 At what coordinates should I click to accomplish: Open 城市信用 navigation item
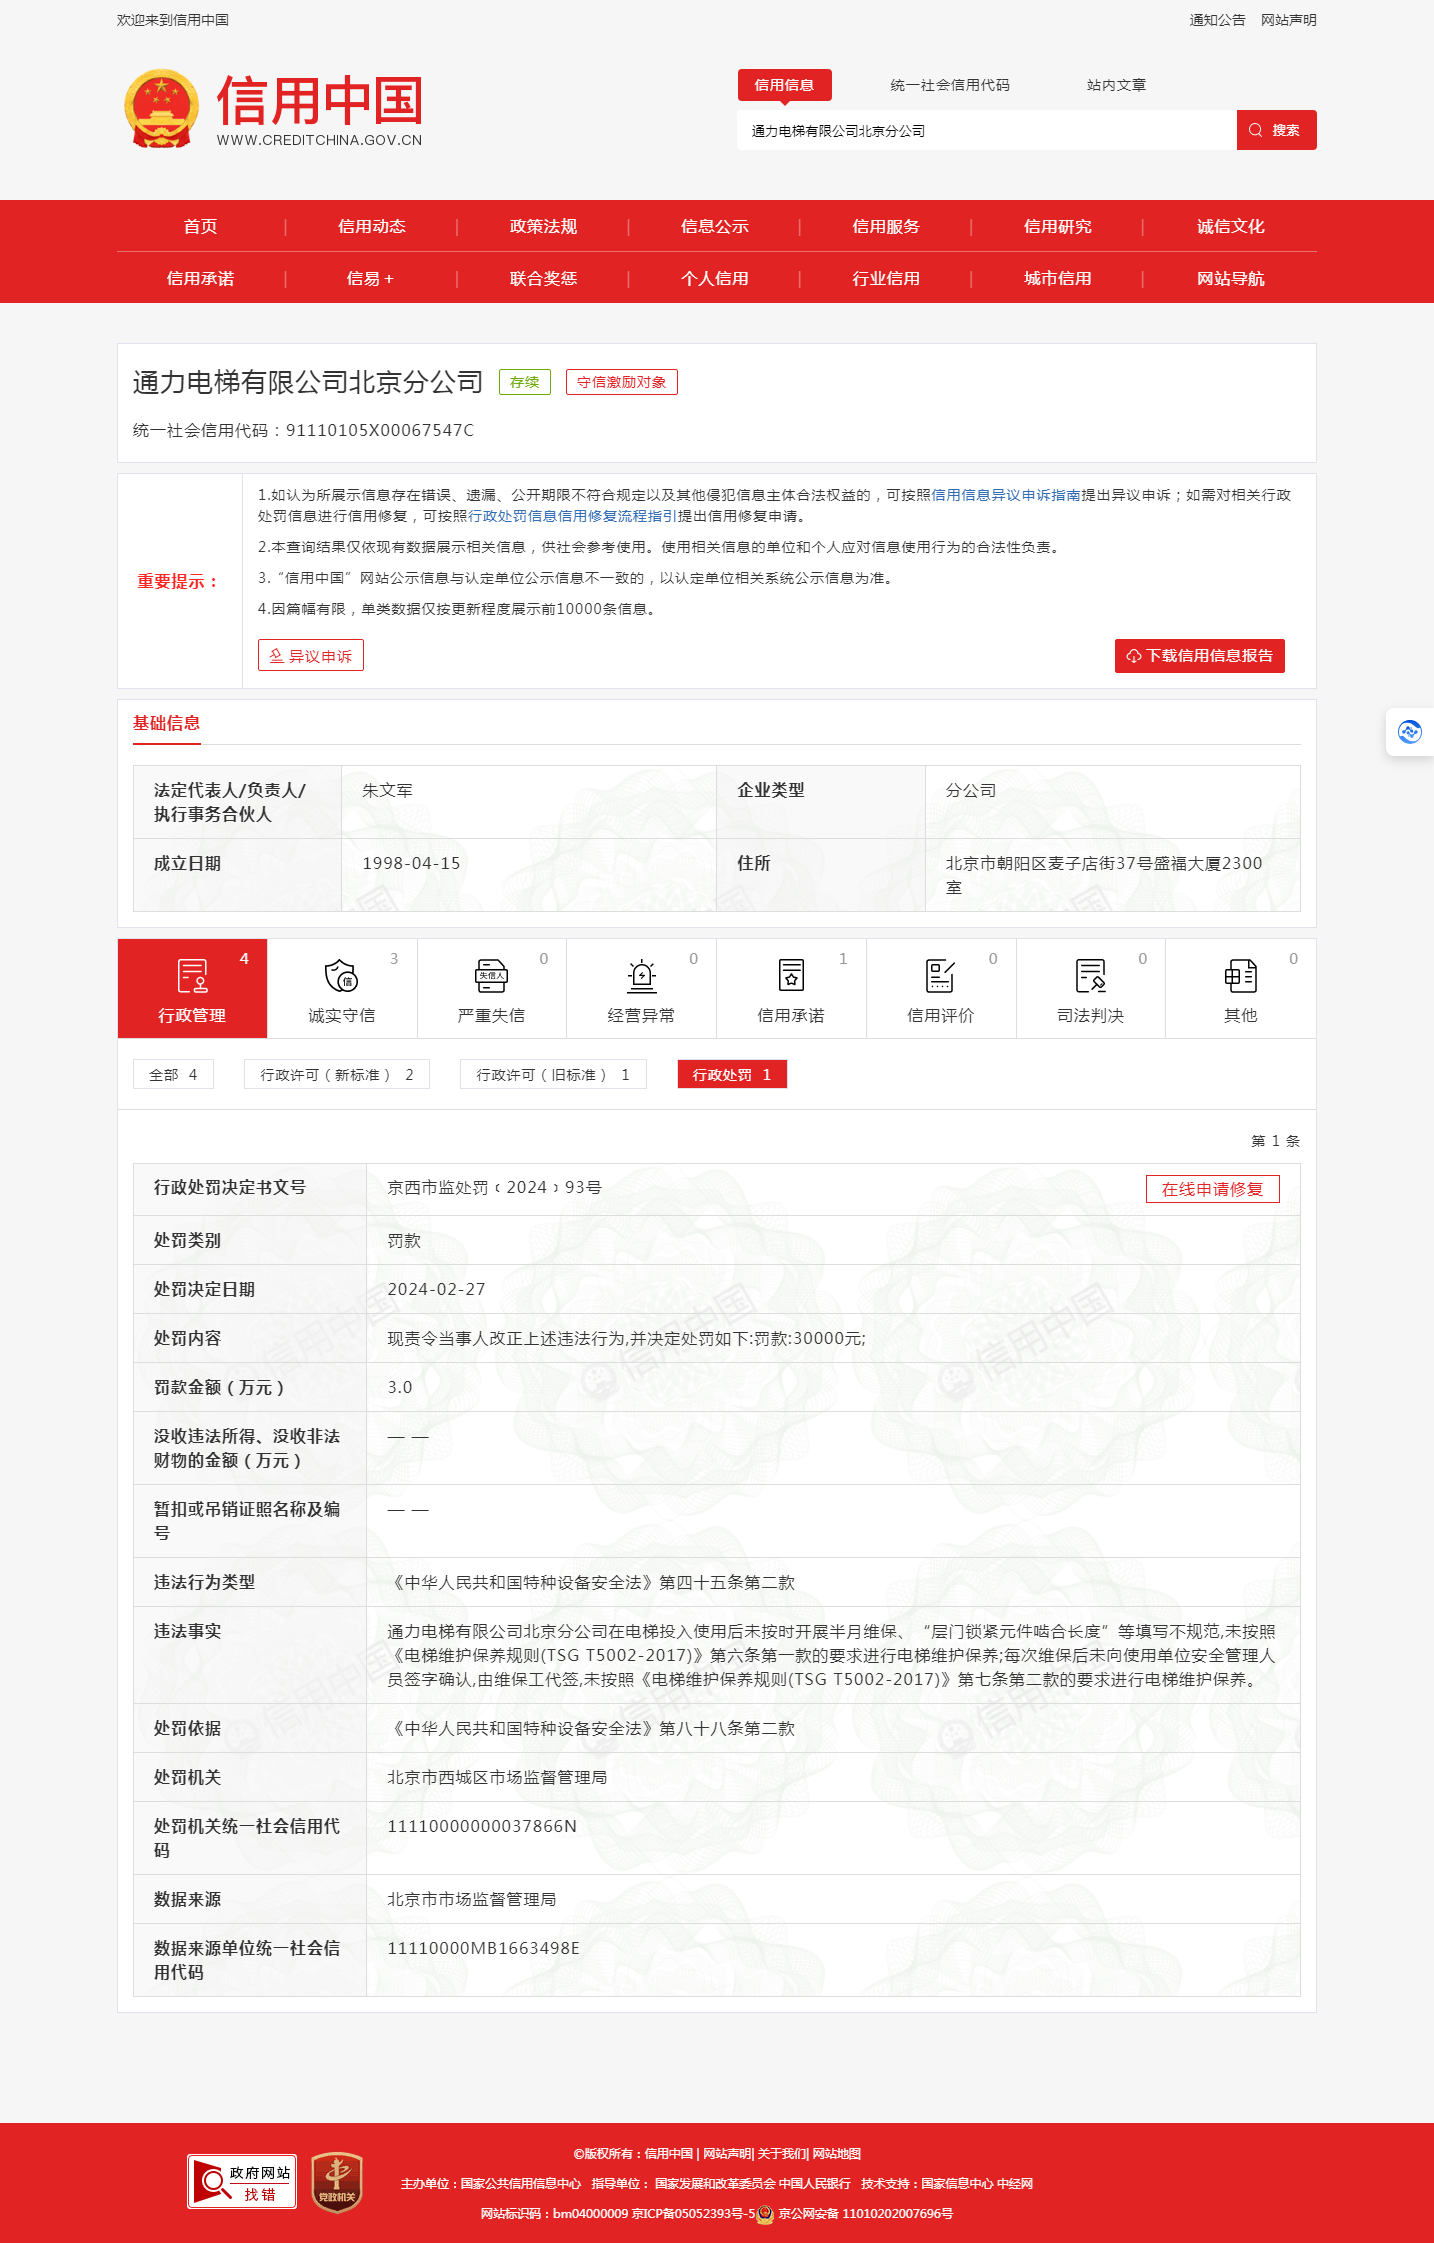click(1057, 278)
